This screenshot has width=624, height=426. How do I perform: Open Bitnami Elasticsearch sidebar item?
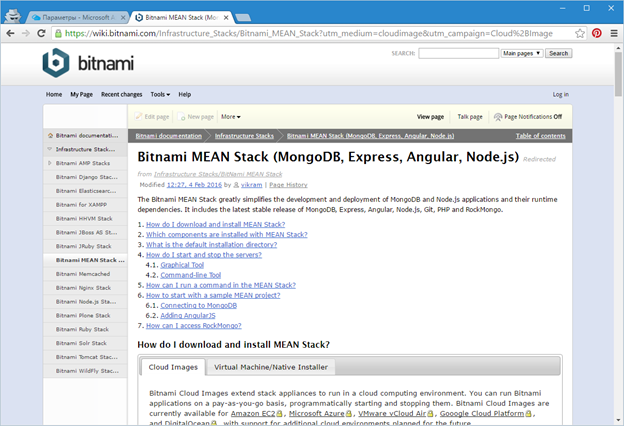pos(86,191)
